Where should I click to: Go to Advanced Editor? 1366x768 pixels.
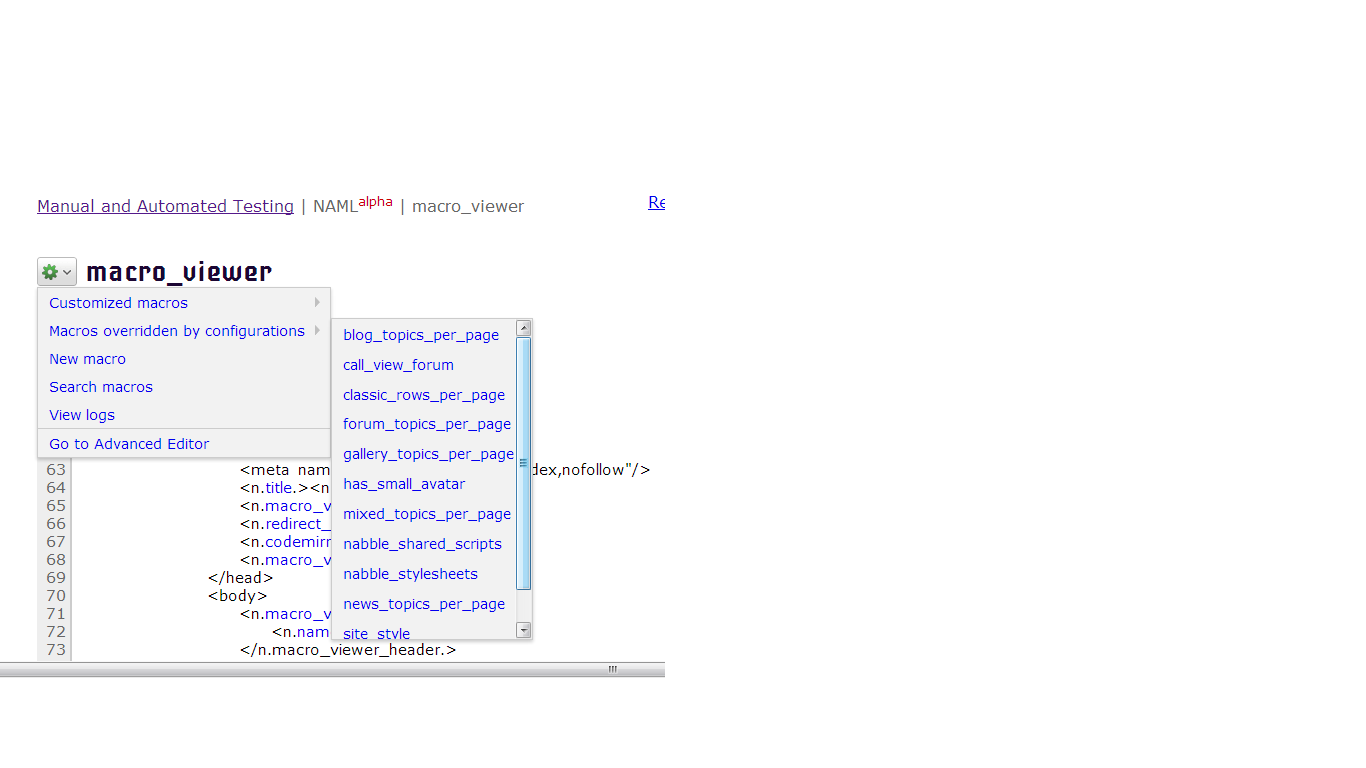pos(129,444)
